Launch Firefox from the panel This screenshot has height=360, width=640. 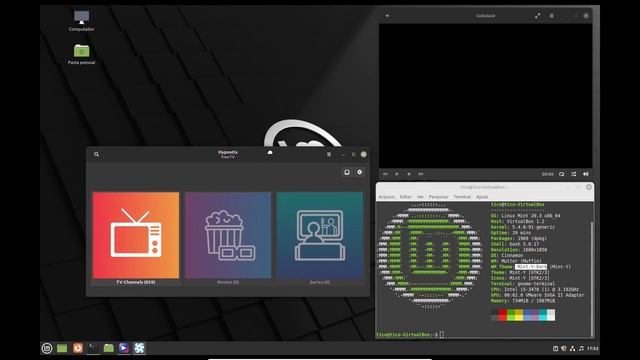tap(78, 348)
